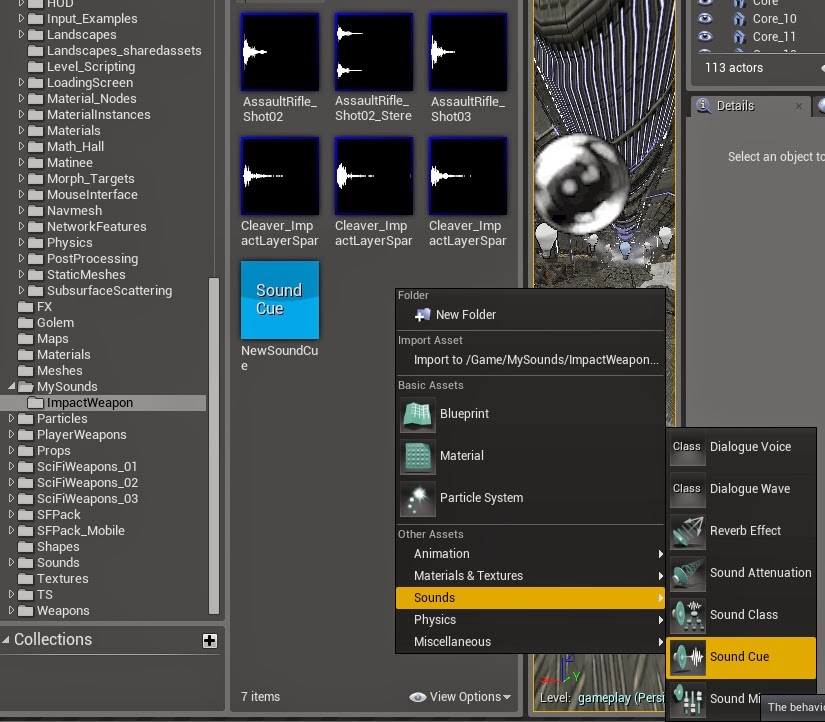Viewport: 825px width, 722px height.
Task: Choose Sound Attenuation from the submenu
Action: tap(741, 573)
